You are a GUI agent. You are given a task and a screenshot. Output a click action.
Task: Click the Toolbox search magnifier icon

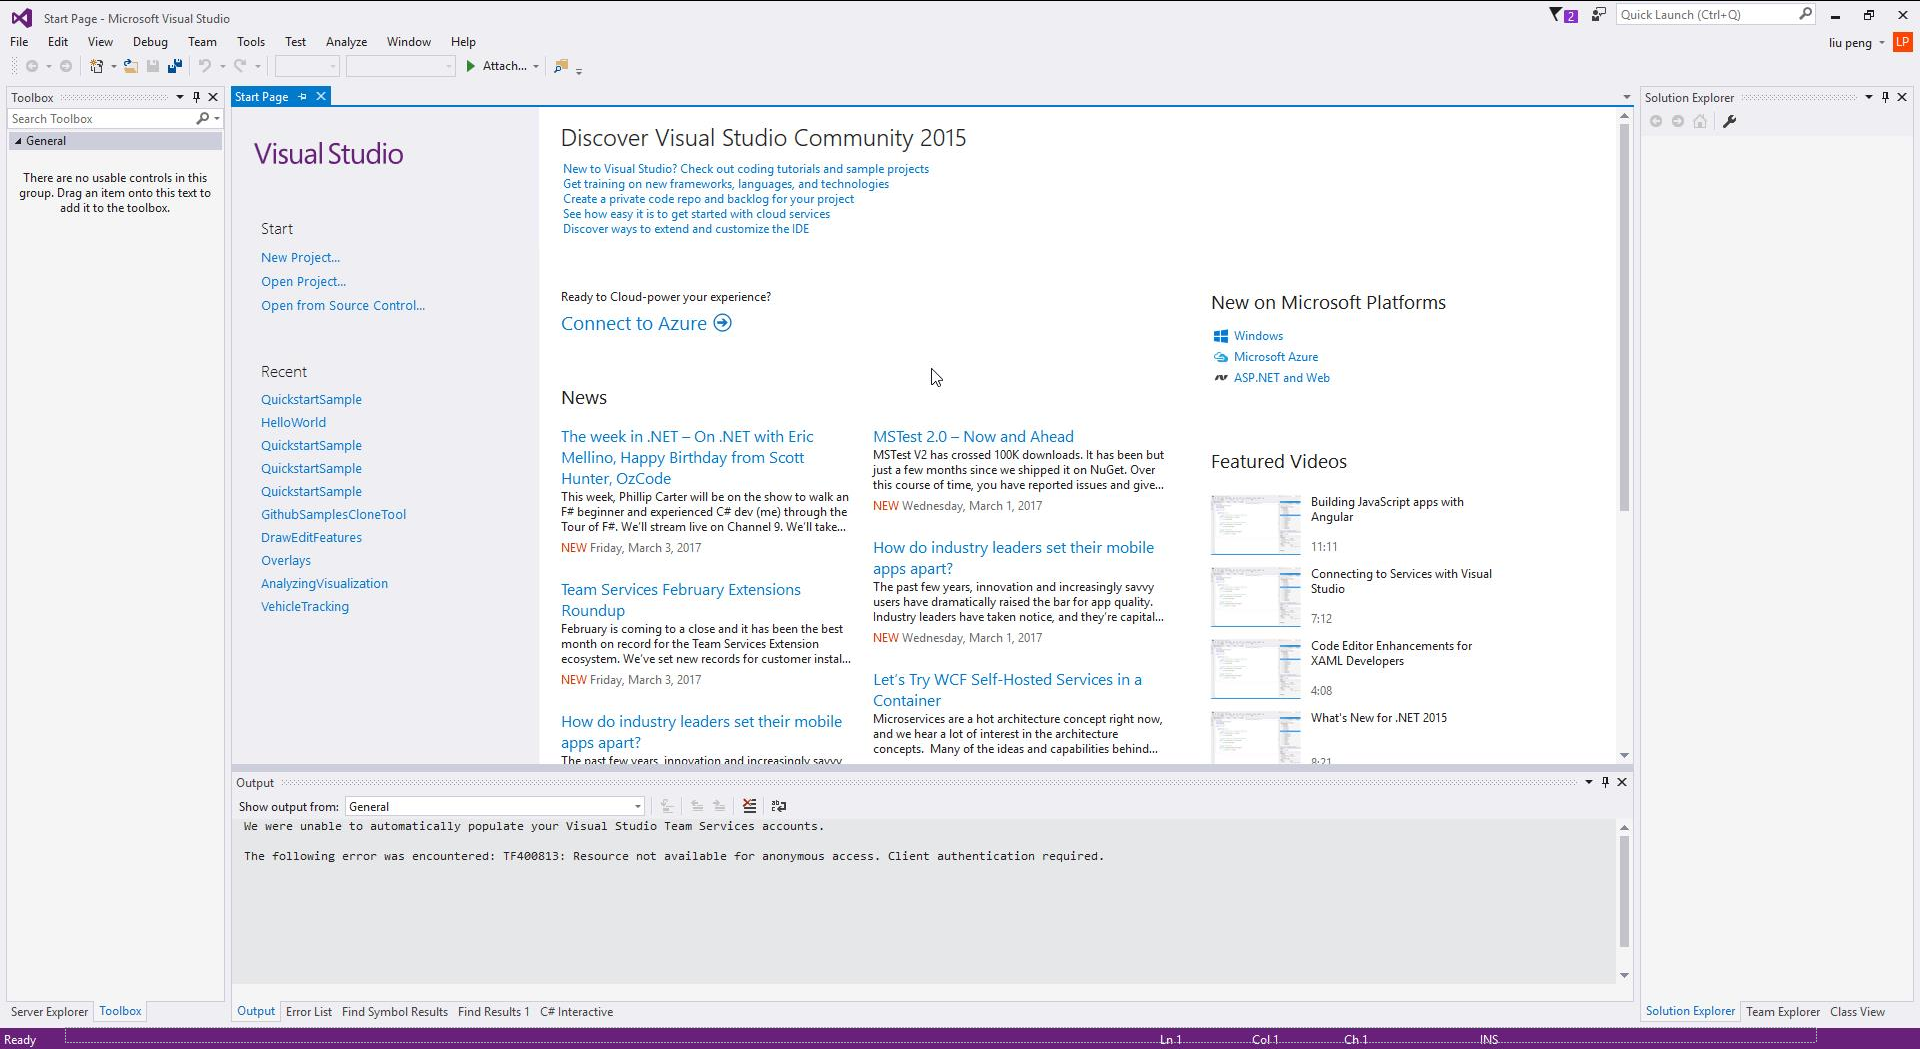click(203, 118)
